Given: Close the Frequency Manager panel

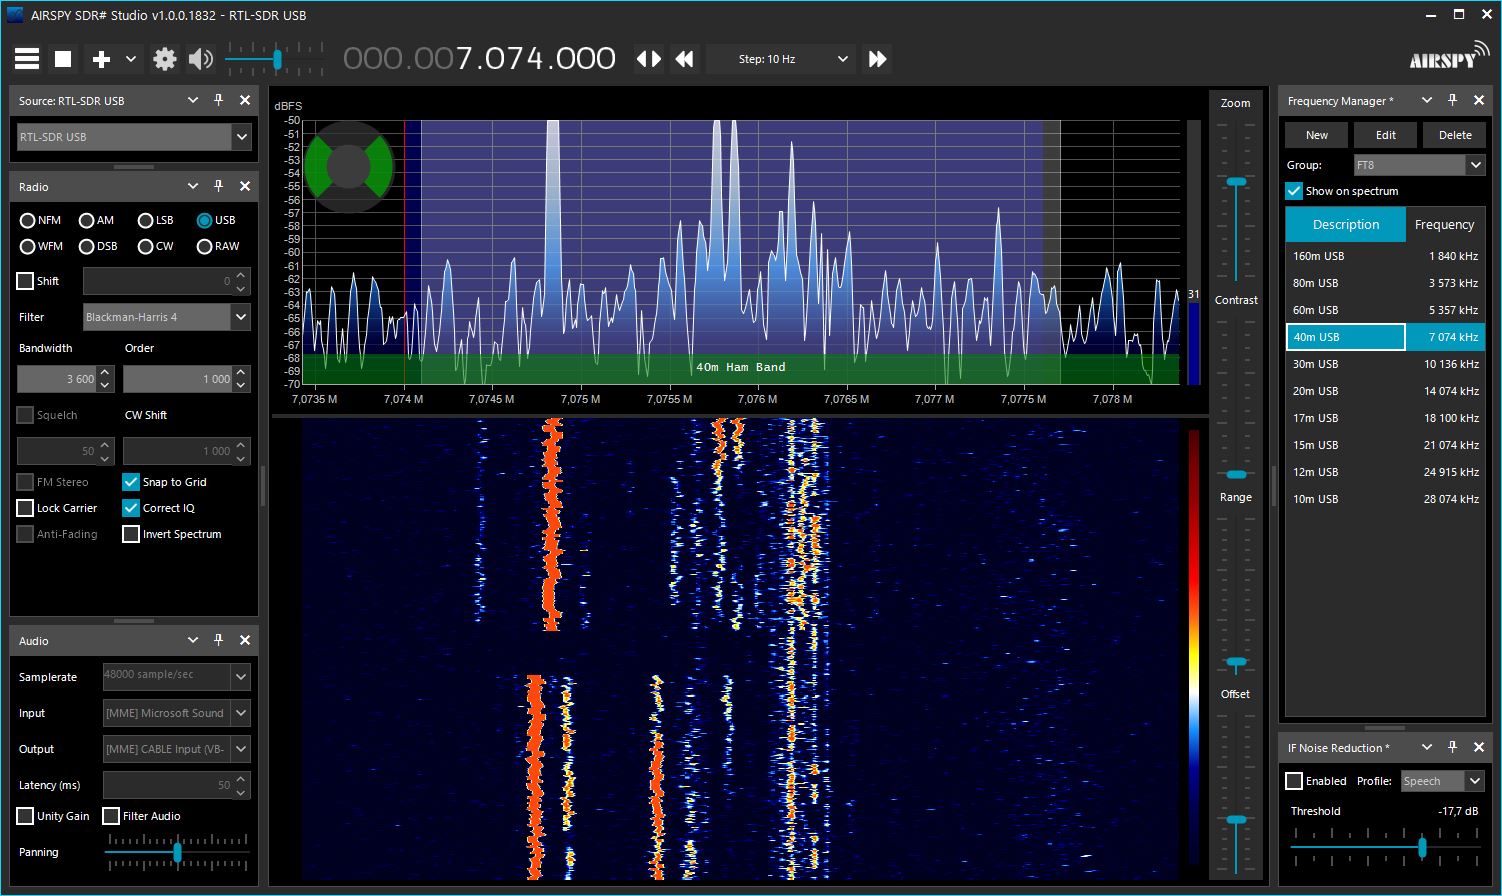Looking at the screenshot, I should click(1479, 100).
